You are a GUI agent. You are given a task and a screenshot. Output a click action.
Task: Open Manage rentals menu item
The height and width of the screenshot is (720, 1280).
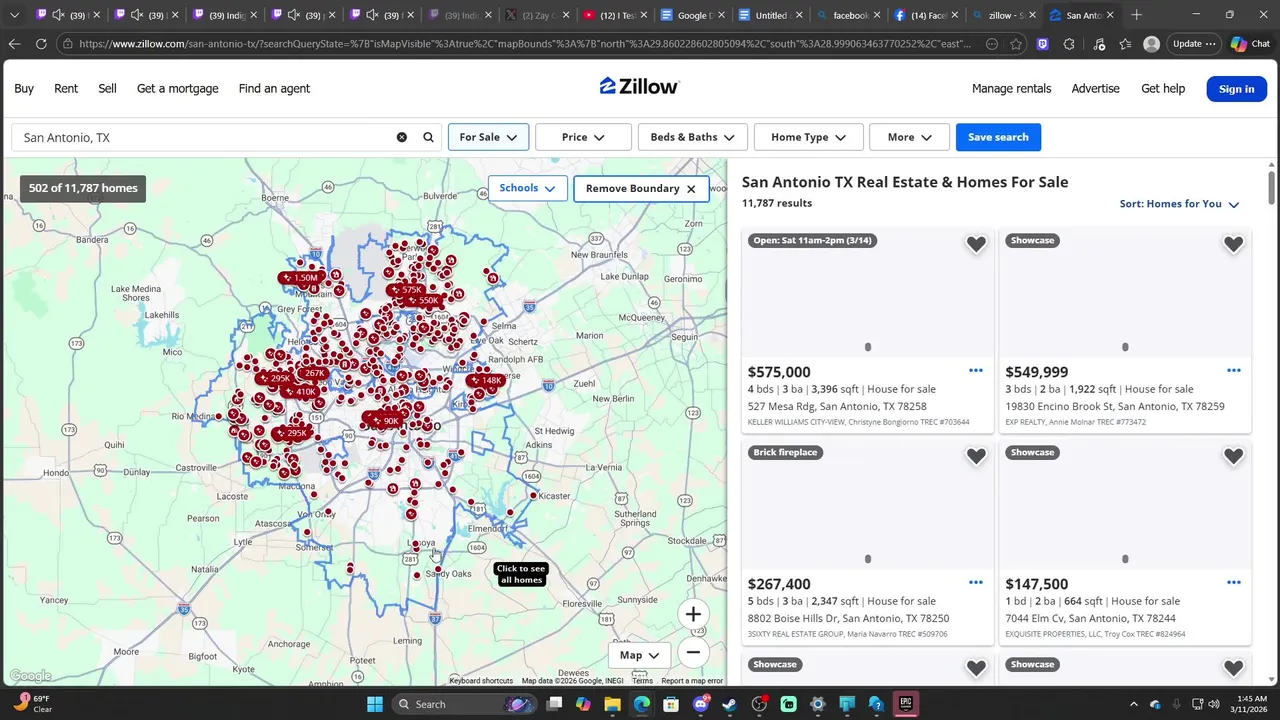1012,88
